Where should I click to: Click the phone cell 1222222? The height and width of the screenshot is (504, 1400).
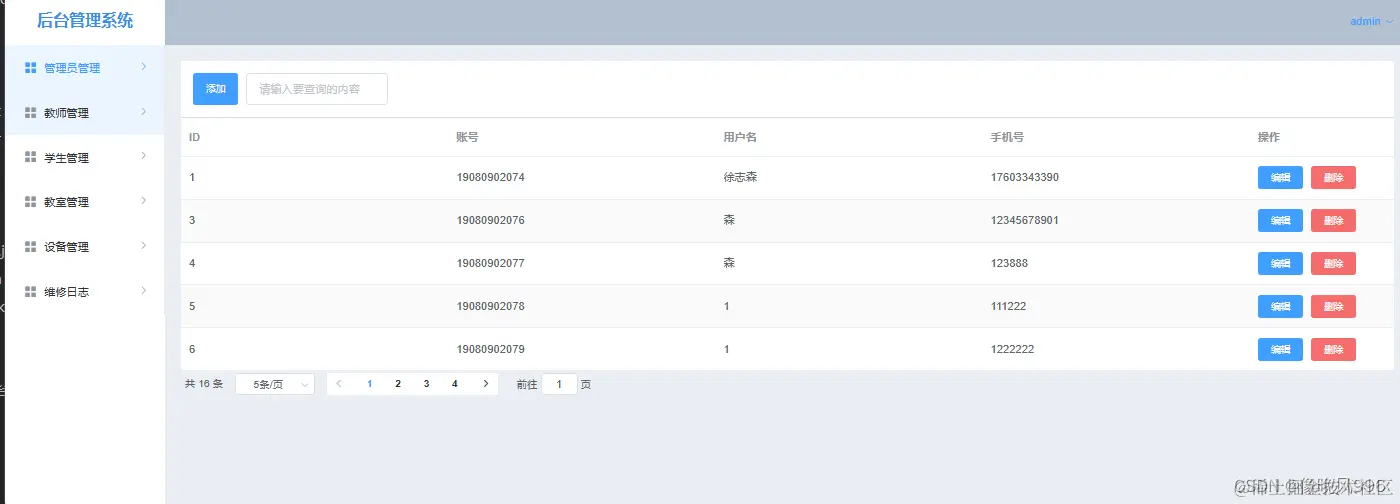1012,350
